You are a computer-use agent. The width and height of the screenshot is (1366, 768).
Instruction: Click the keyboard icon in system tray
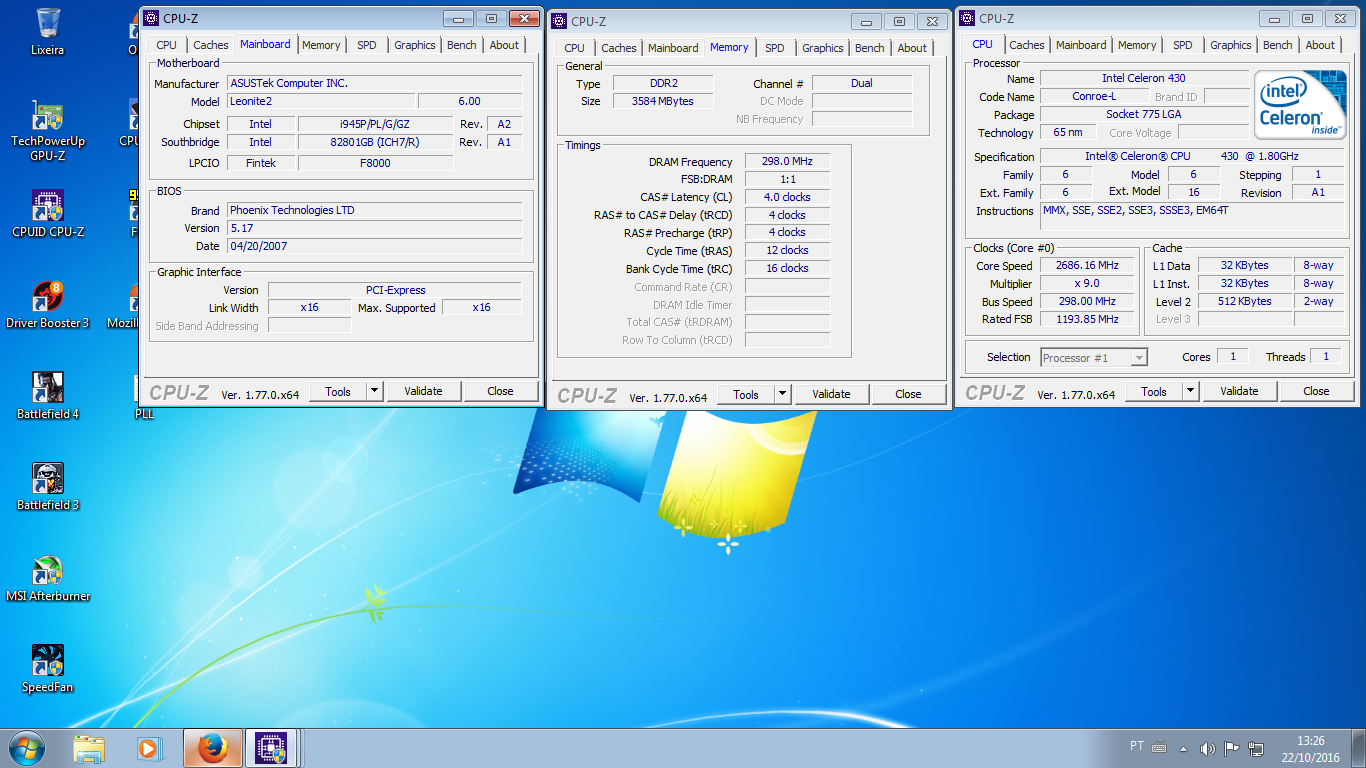(x=1159, y=747)
